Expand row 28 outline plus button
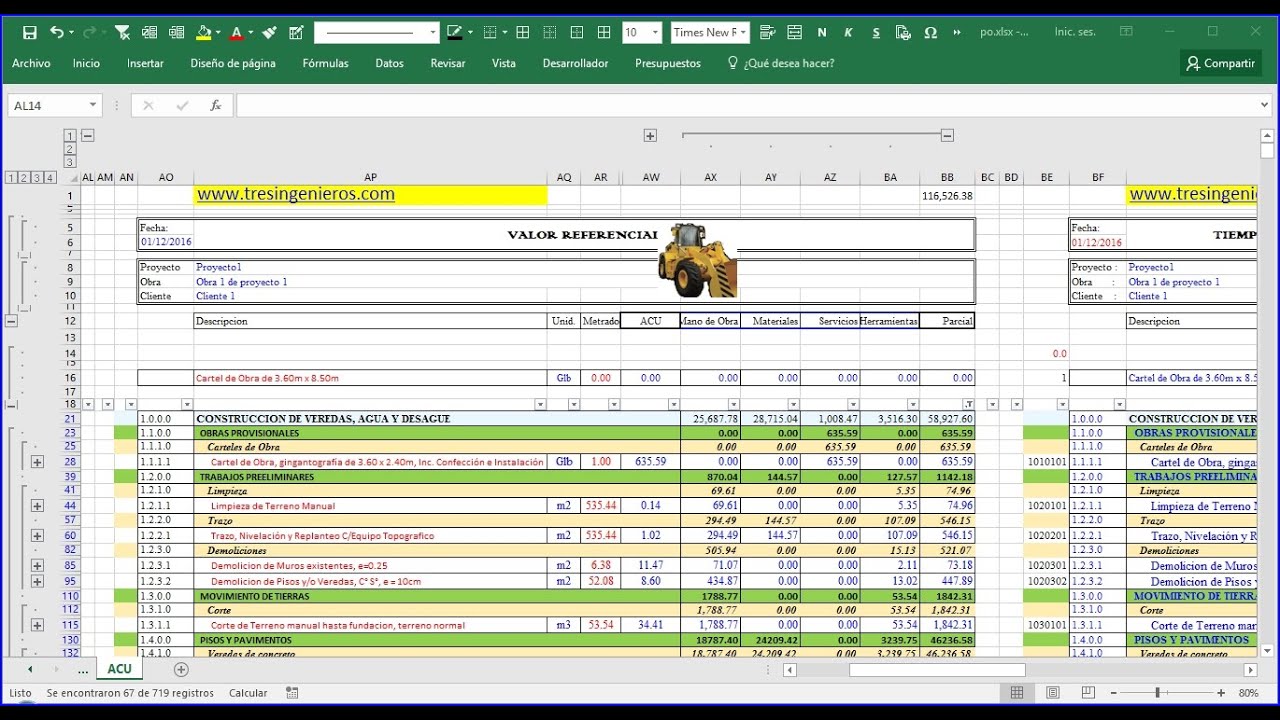The image size is (1280, 720). click(37, 462)
